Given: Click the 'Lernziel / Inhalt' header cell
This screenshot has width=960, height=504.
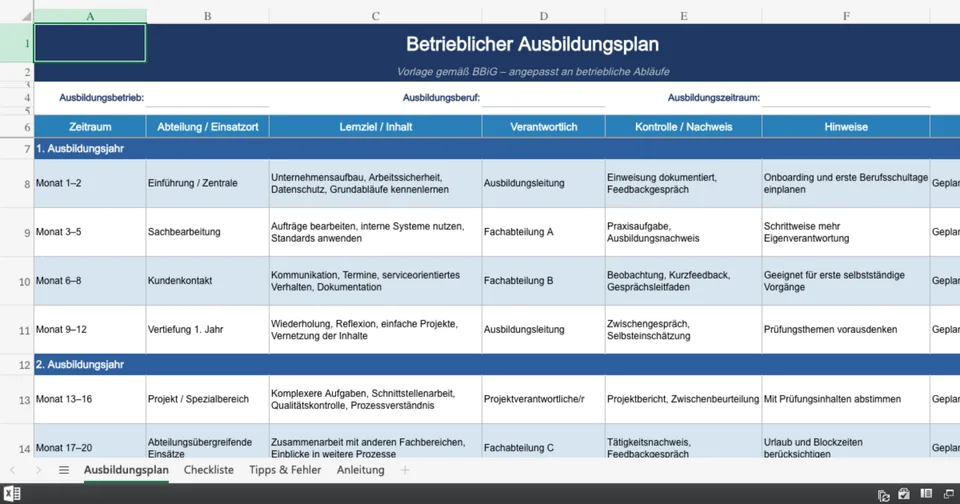Looking at the screenshot, I should click(375, 127).
